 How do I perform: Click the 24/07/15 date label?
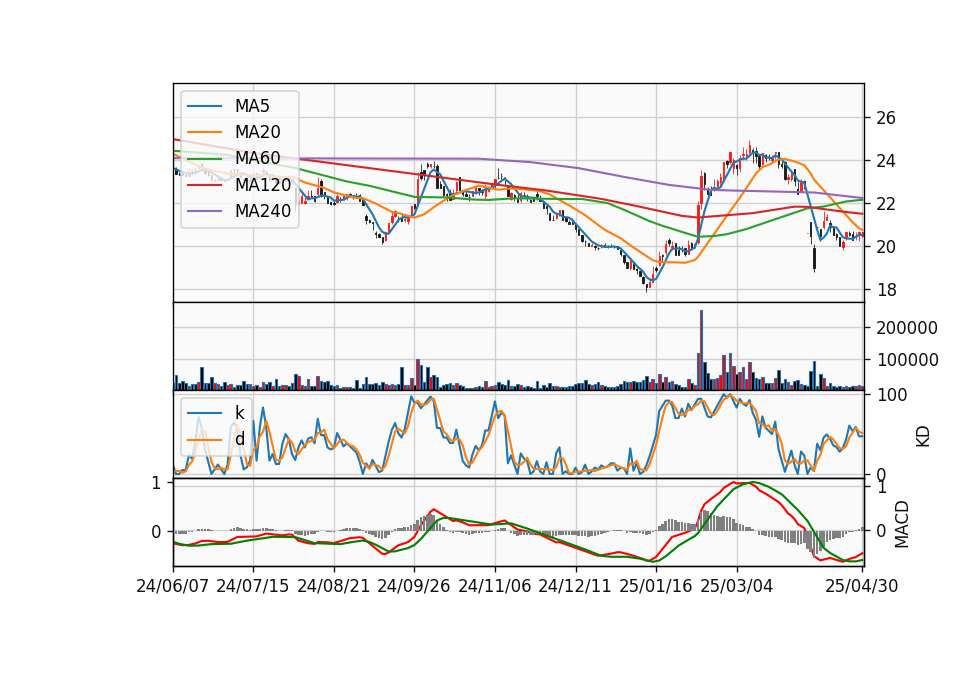(x=253, y=586)
